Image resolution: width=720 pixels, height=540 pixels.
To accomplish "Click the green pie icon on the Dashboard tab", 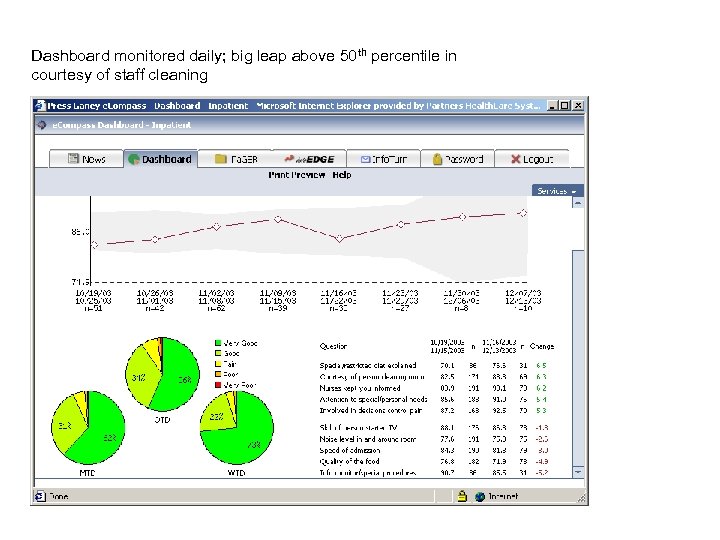I will click(x=134, y=159).
